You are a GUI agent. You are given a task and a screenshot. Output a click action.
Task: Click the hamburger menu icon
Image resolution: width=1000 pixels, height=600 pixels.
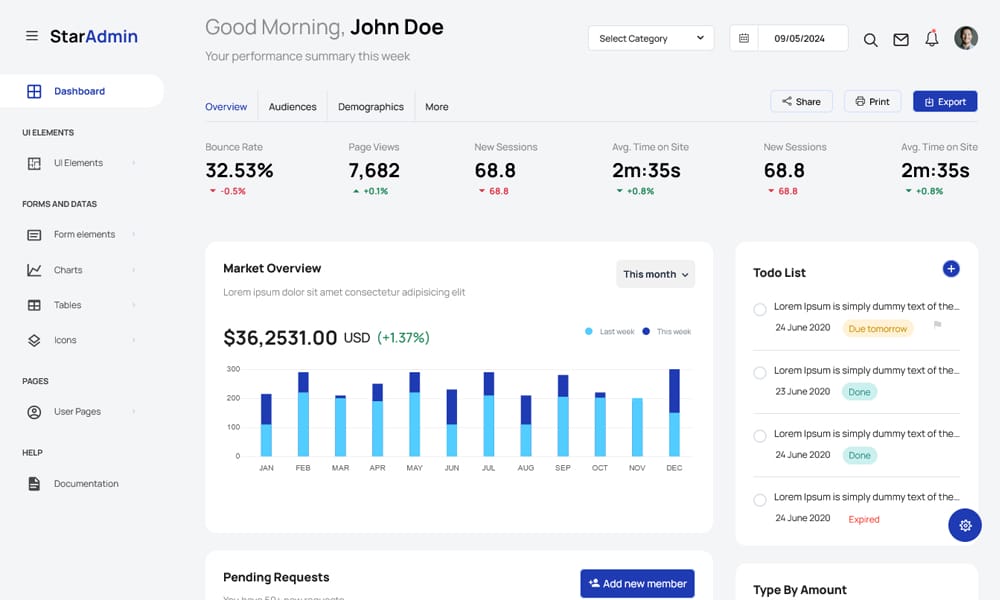point(32,36)
